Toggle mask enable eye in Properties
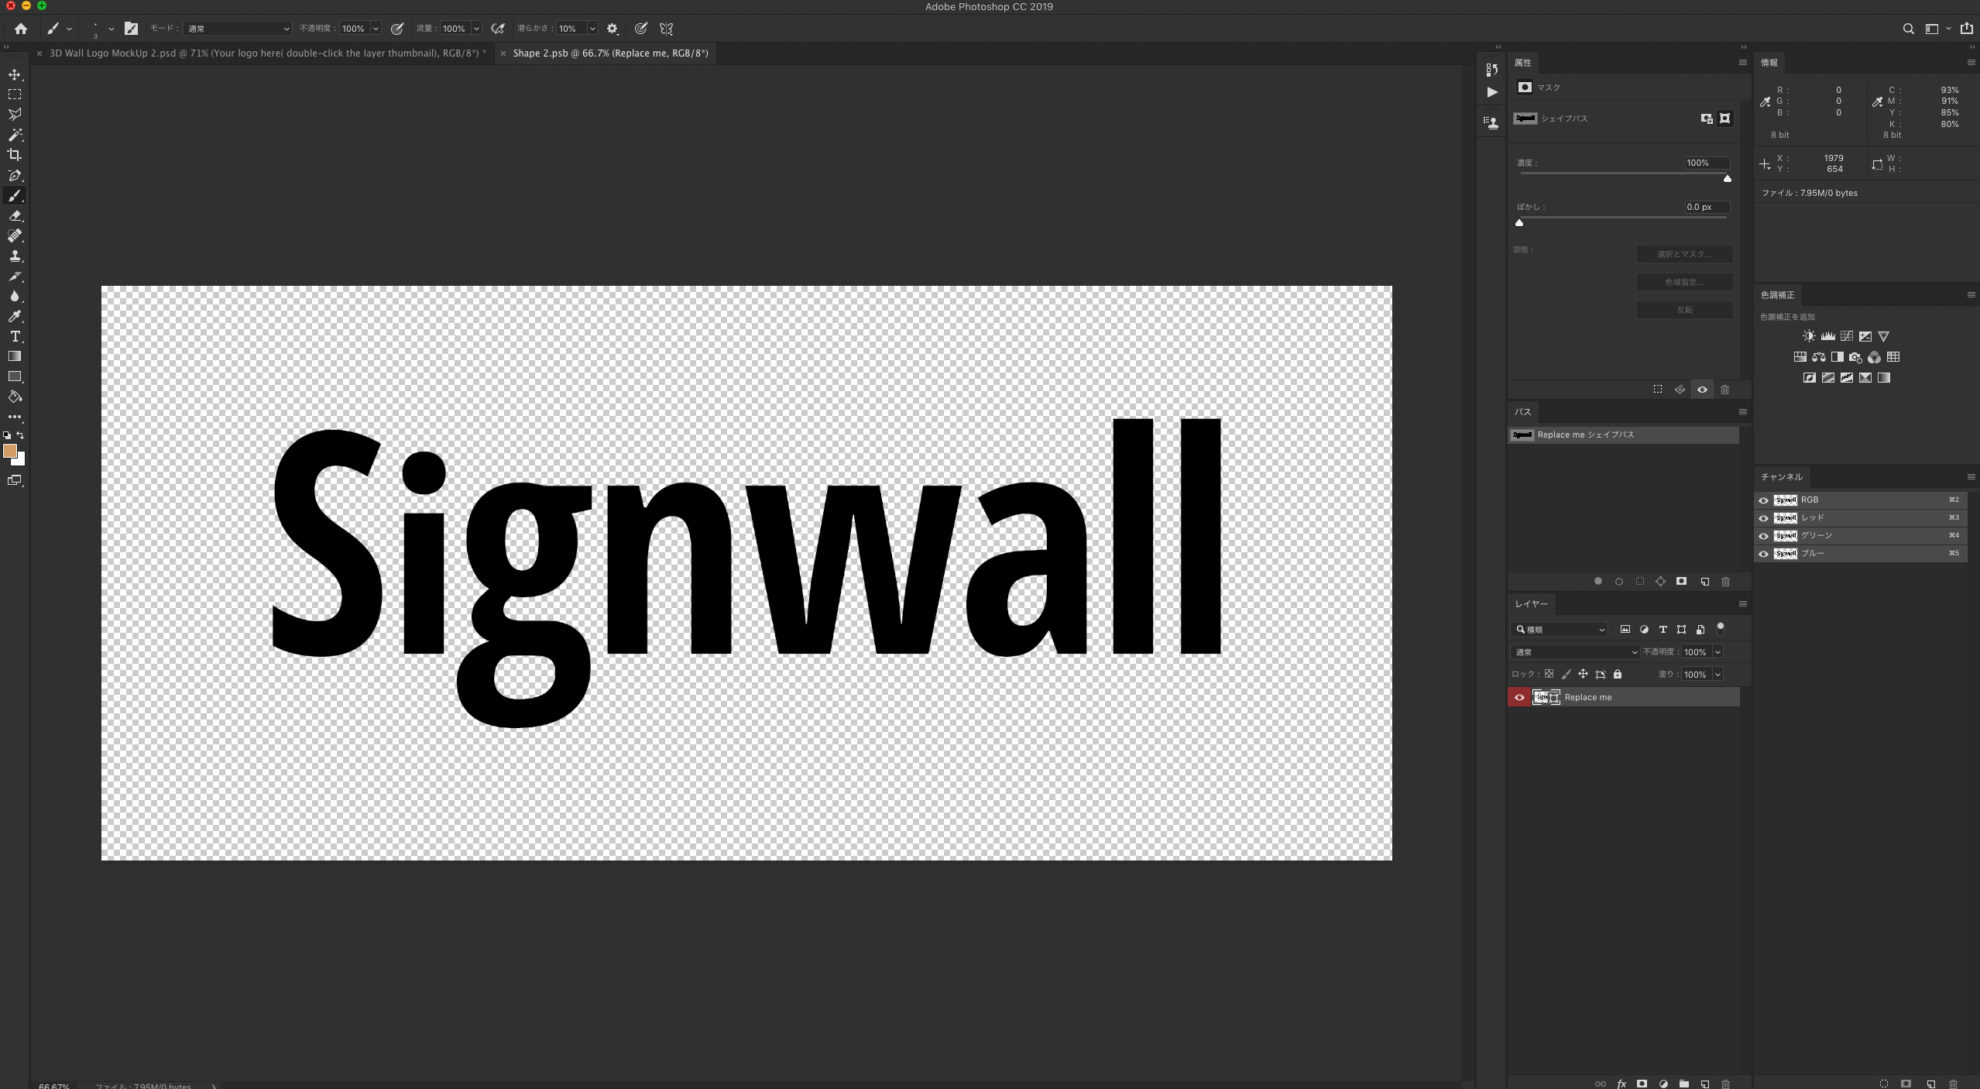The height and width of the screenshot is (1089, 1980). point(1702,389)
